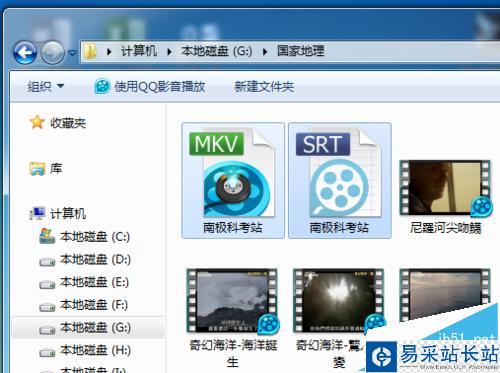Open 本地磁盘 (H:) in sidebar

pyautogui.click(x=95, y=350)
